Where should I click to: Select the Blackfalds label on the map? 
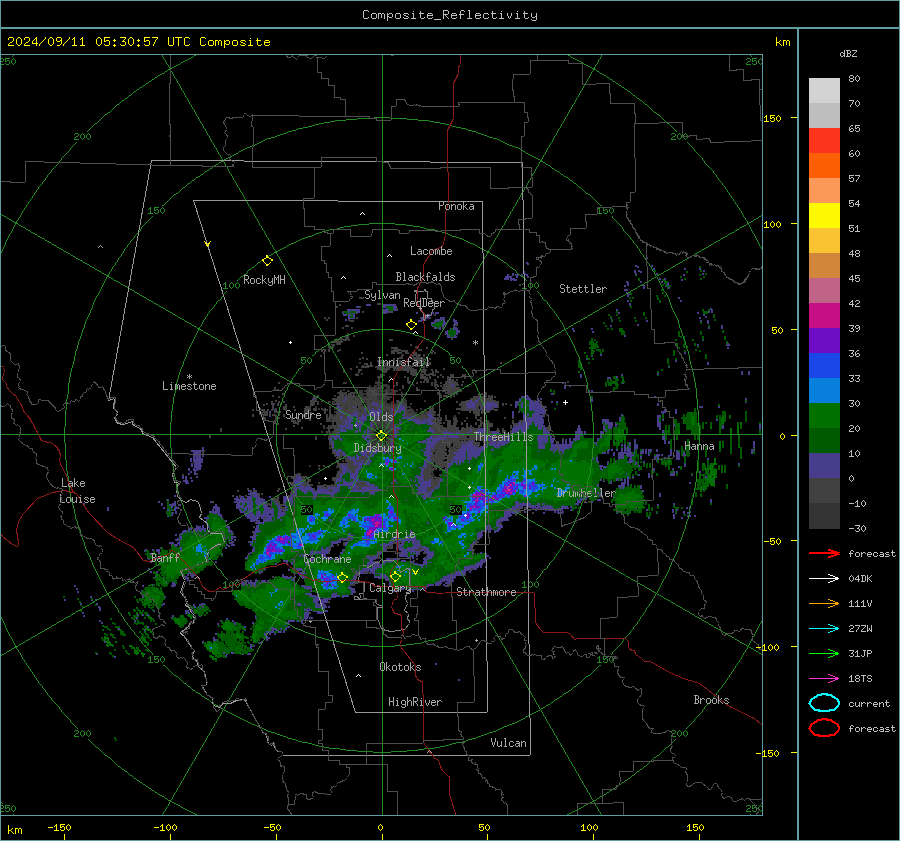pos(425,277)
